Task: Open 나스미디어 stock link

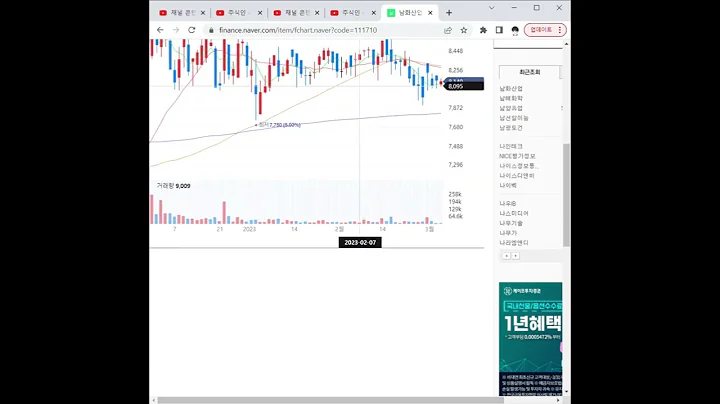Action: coord(514,213)
